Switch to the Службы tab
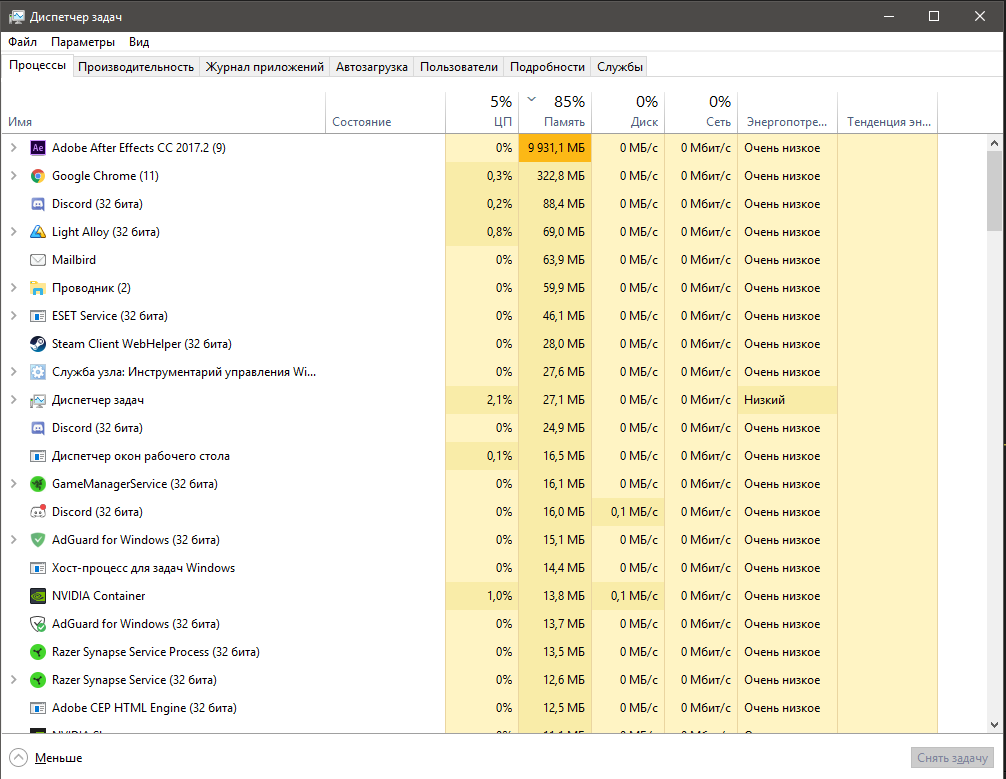The image size is (1006, 779). pyautogui.click(x=620, y=67)
